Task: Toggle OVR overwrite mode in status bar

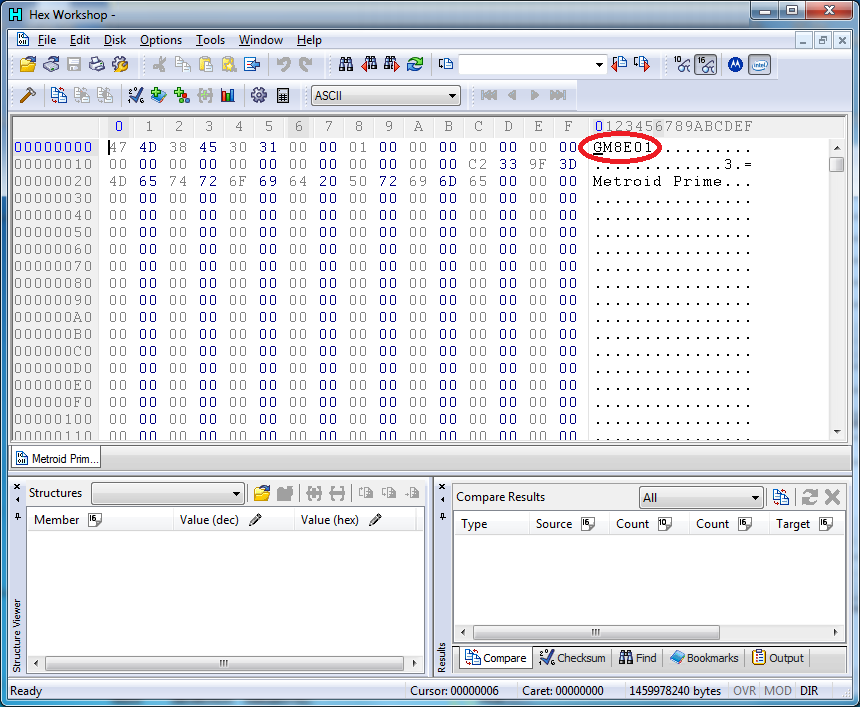Action: [744, 691]
